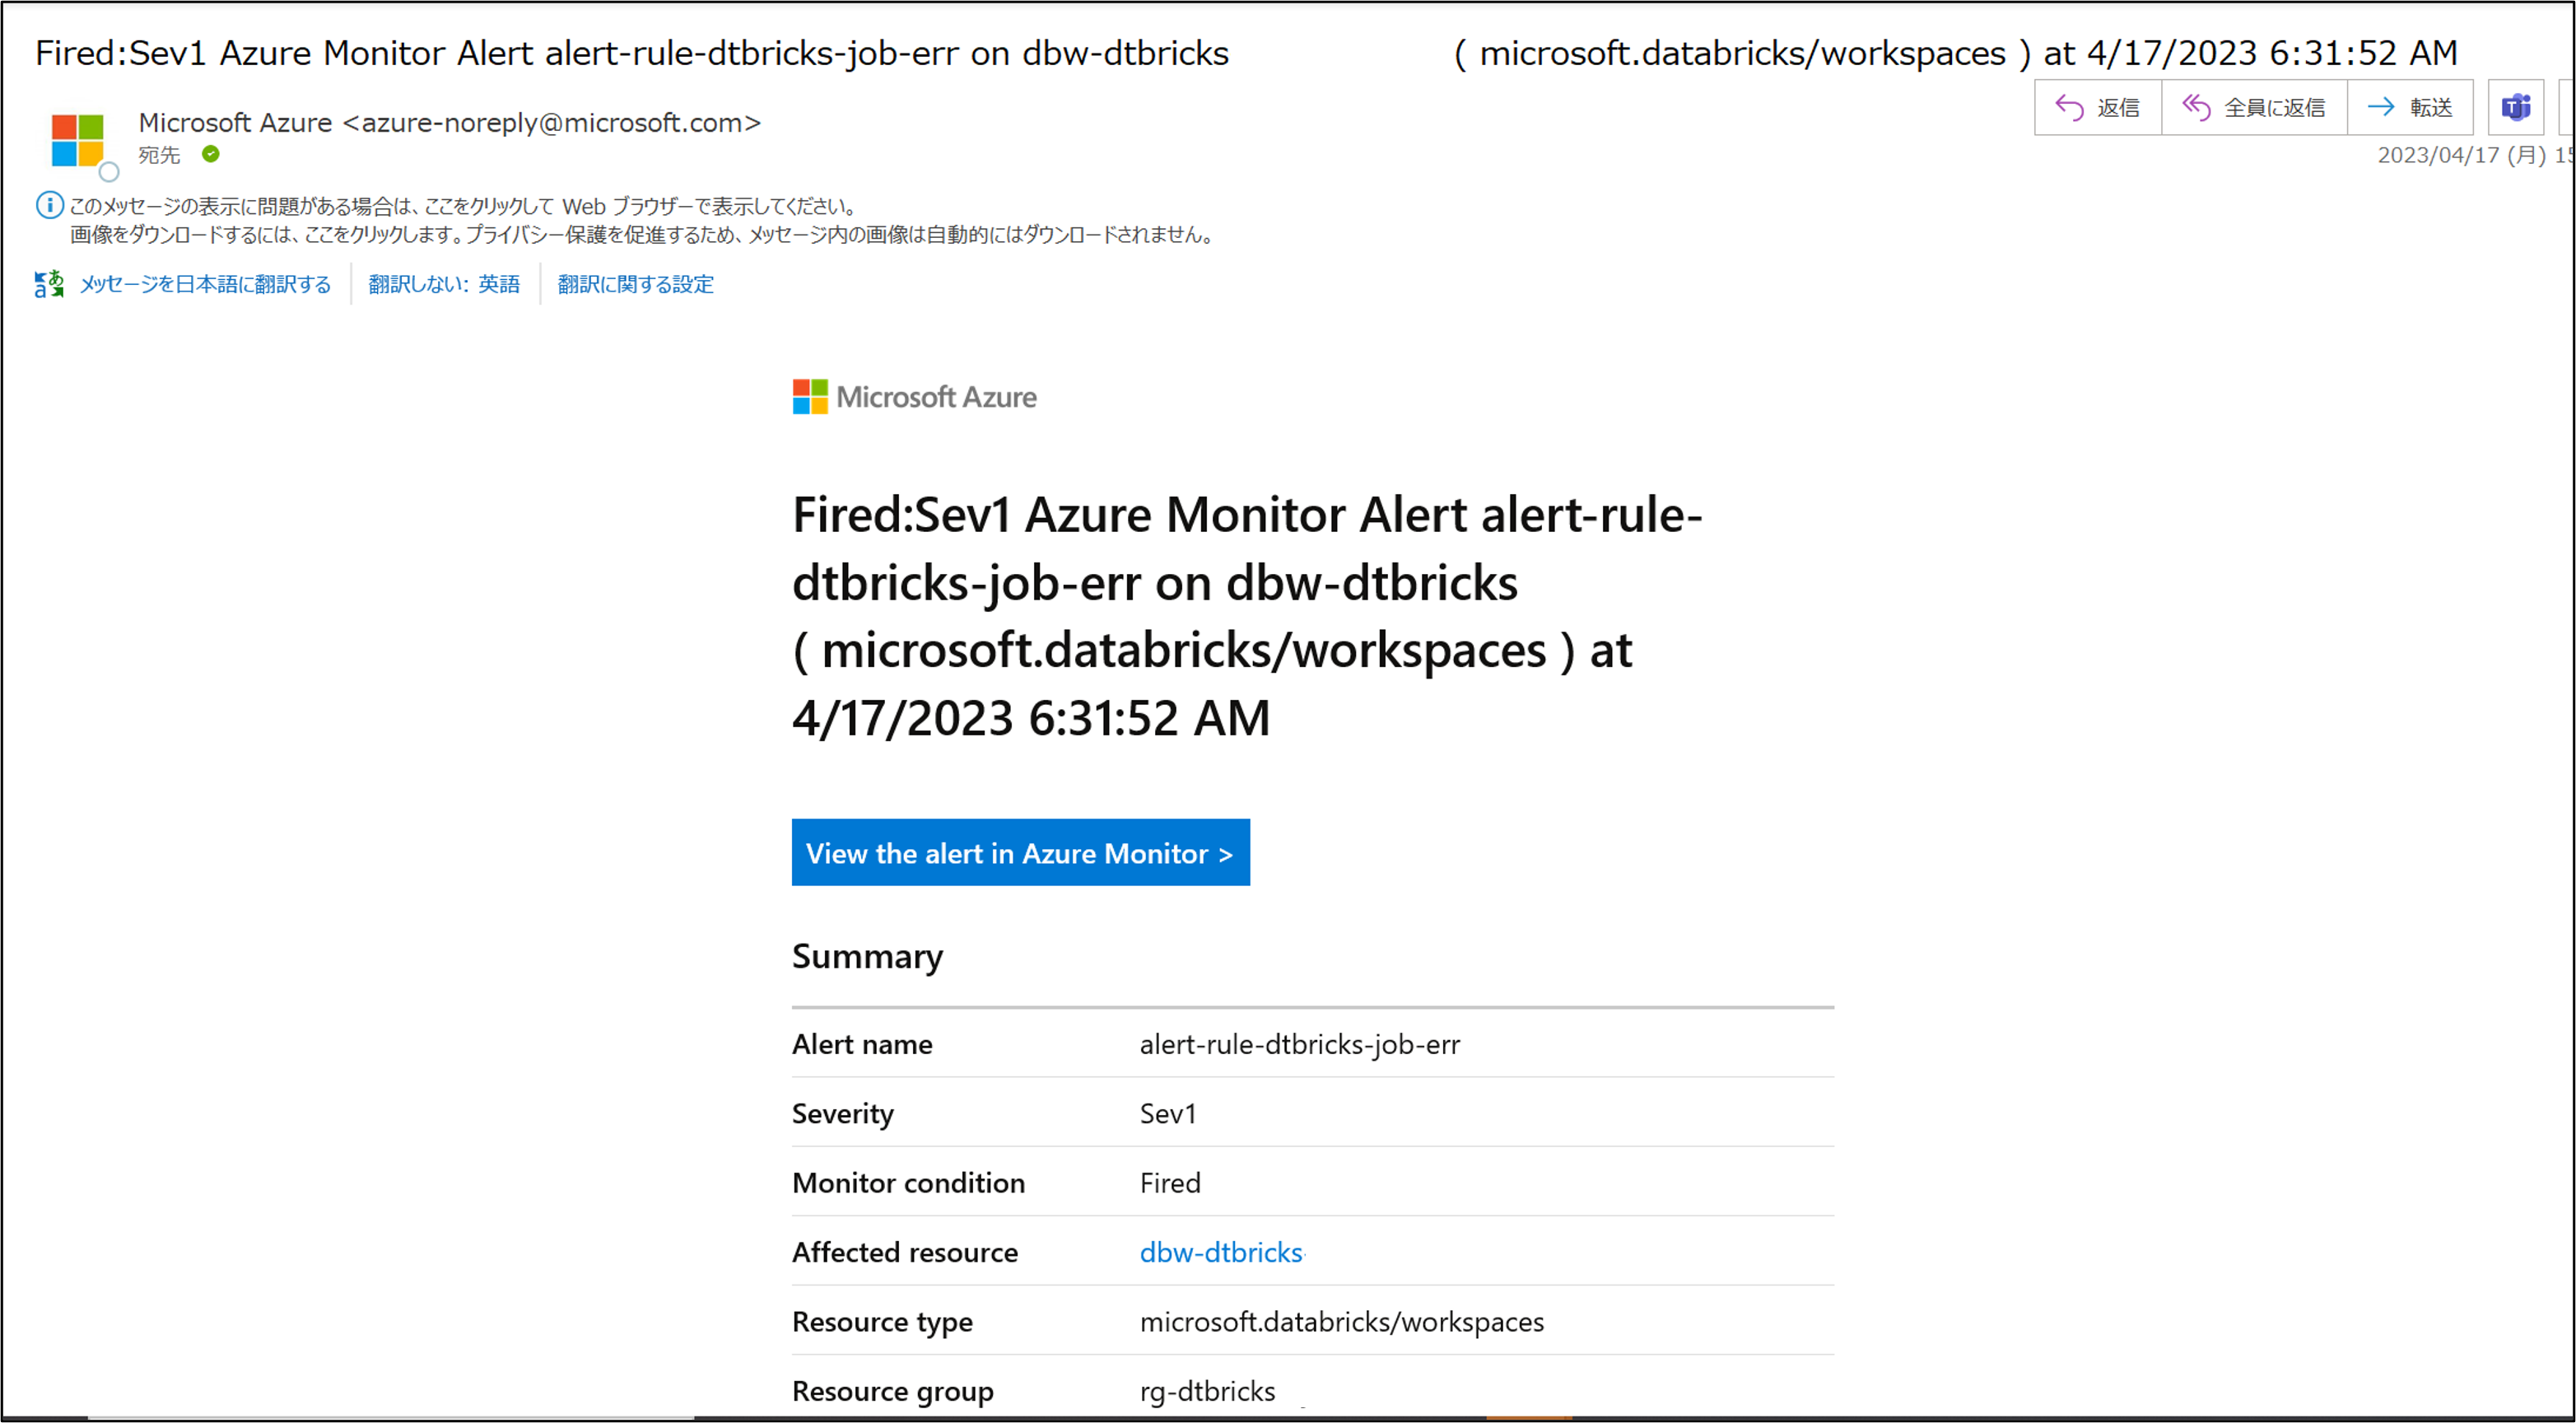Click the blue info icon in notice bar
The image size is (2576, 1423).
(49, 206)
